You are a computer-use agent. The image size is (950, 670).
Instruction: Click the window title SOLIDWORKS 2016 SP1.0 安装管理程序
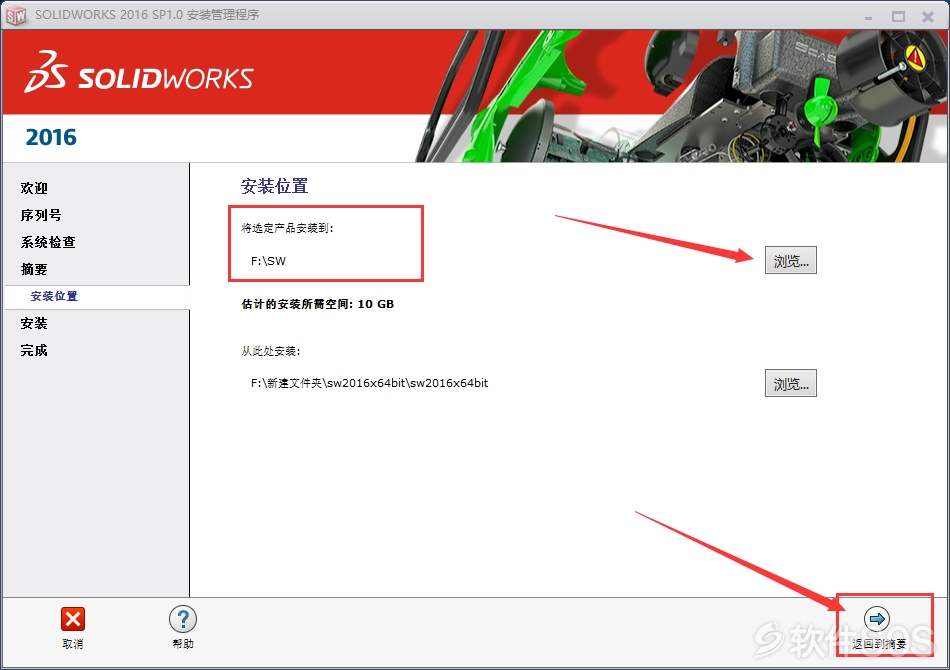(147, 15)
